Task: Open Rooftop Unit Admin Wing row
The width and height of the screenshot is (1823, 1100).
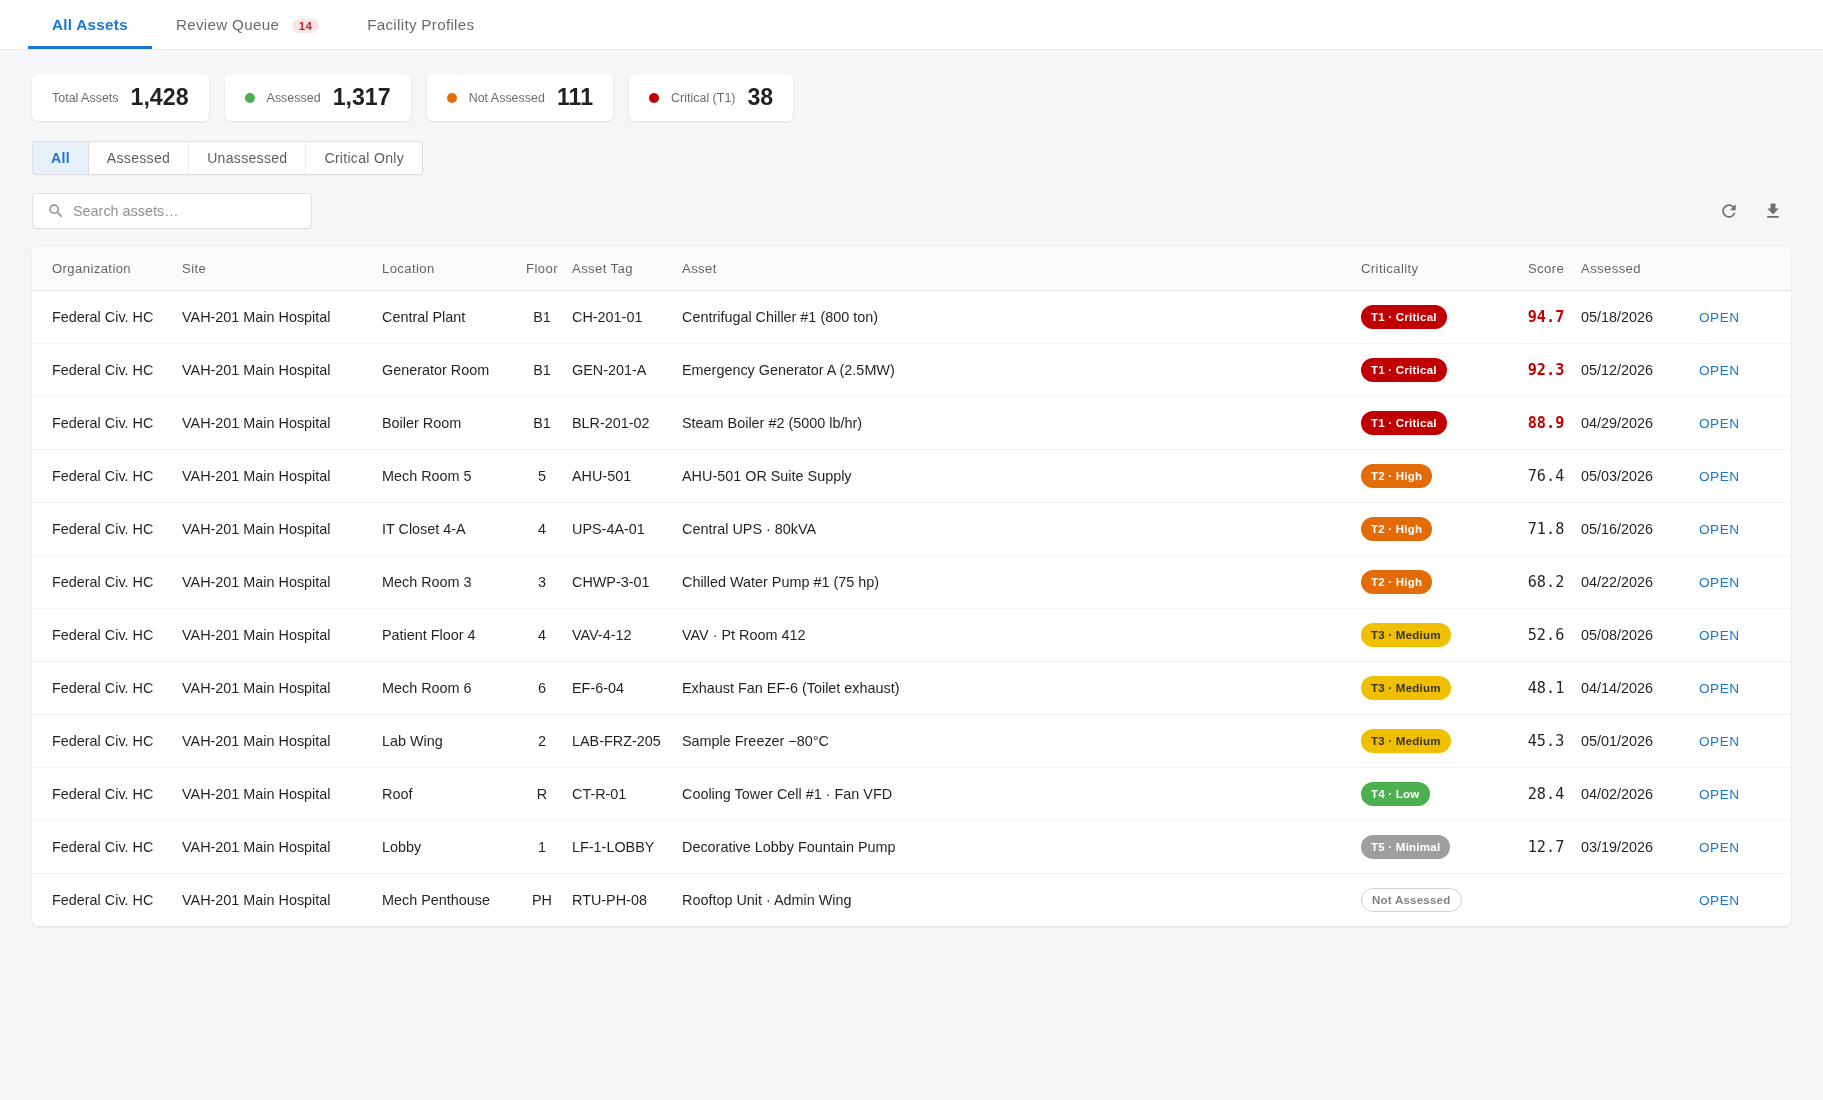Action: [x=1719, y=900]
